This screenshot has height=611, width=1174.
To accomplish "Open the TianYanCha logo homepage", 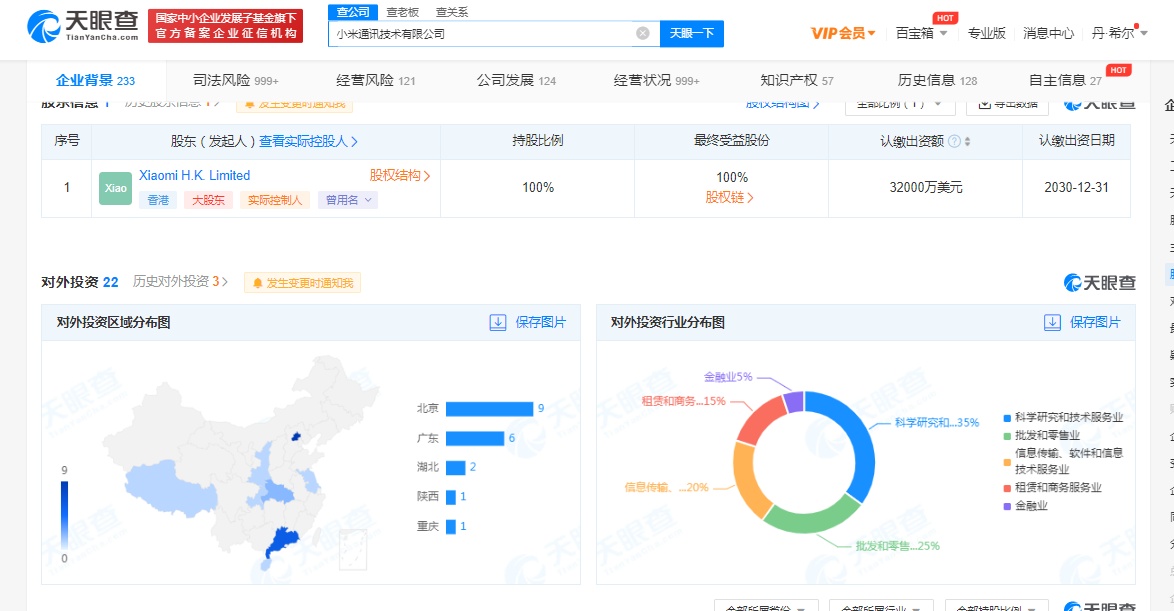I will [83, 26].
